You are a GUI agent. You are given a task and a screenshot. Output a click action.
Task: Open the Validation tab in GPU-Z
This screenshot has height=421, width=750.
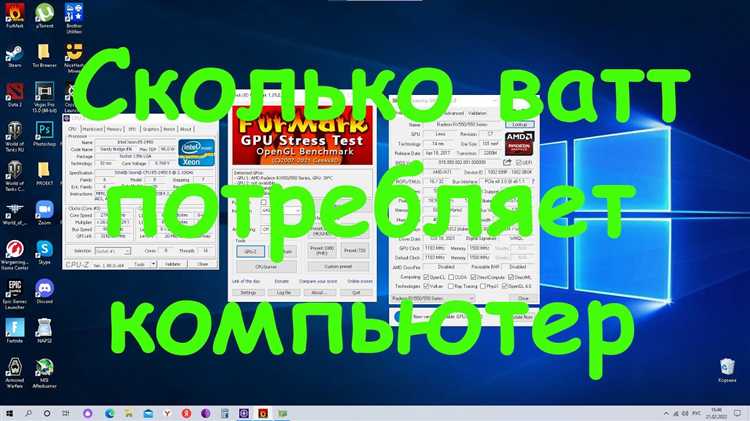[477, 113]
